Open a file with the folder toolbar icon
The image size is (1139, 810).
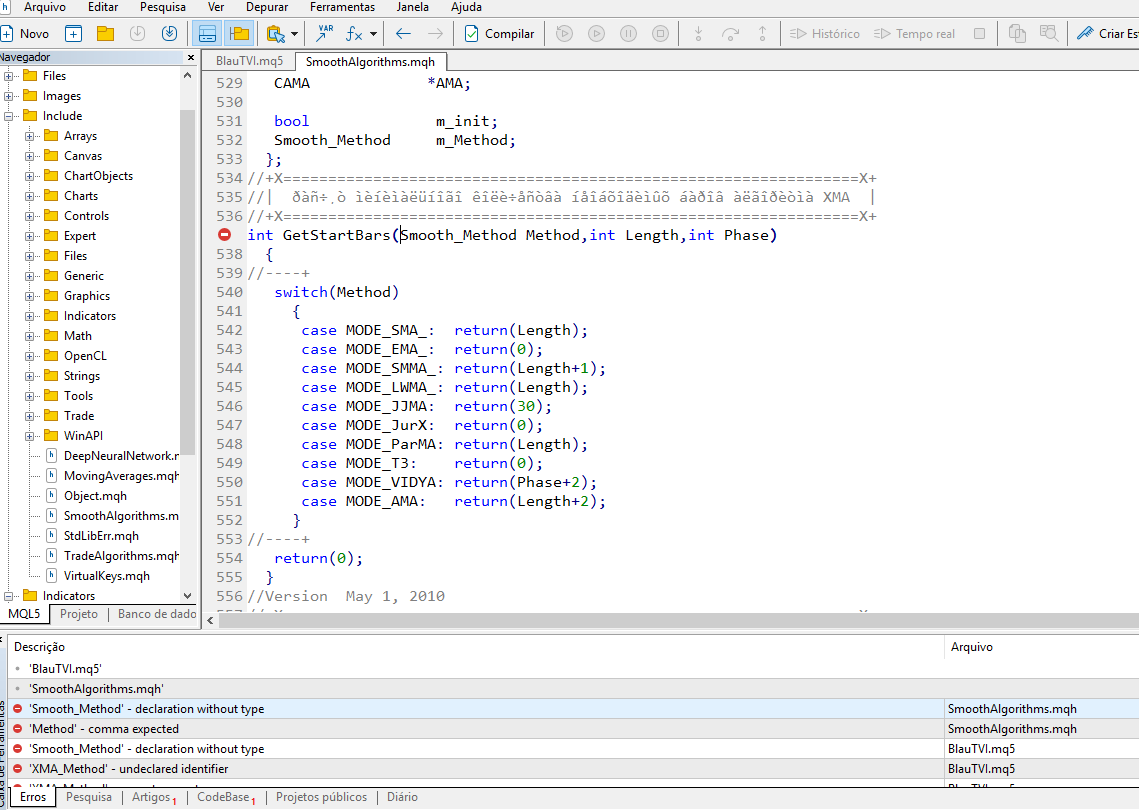point(105,33)
